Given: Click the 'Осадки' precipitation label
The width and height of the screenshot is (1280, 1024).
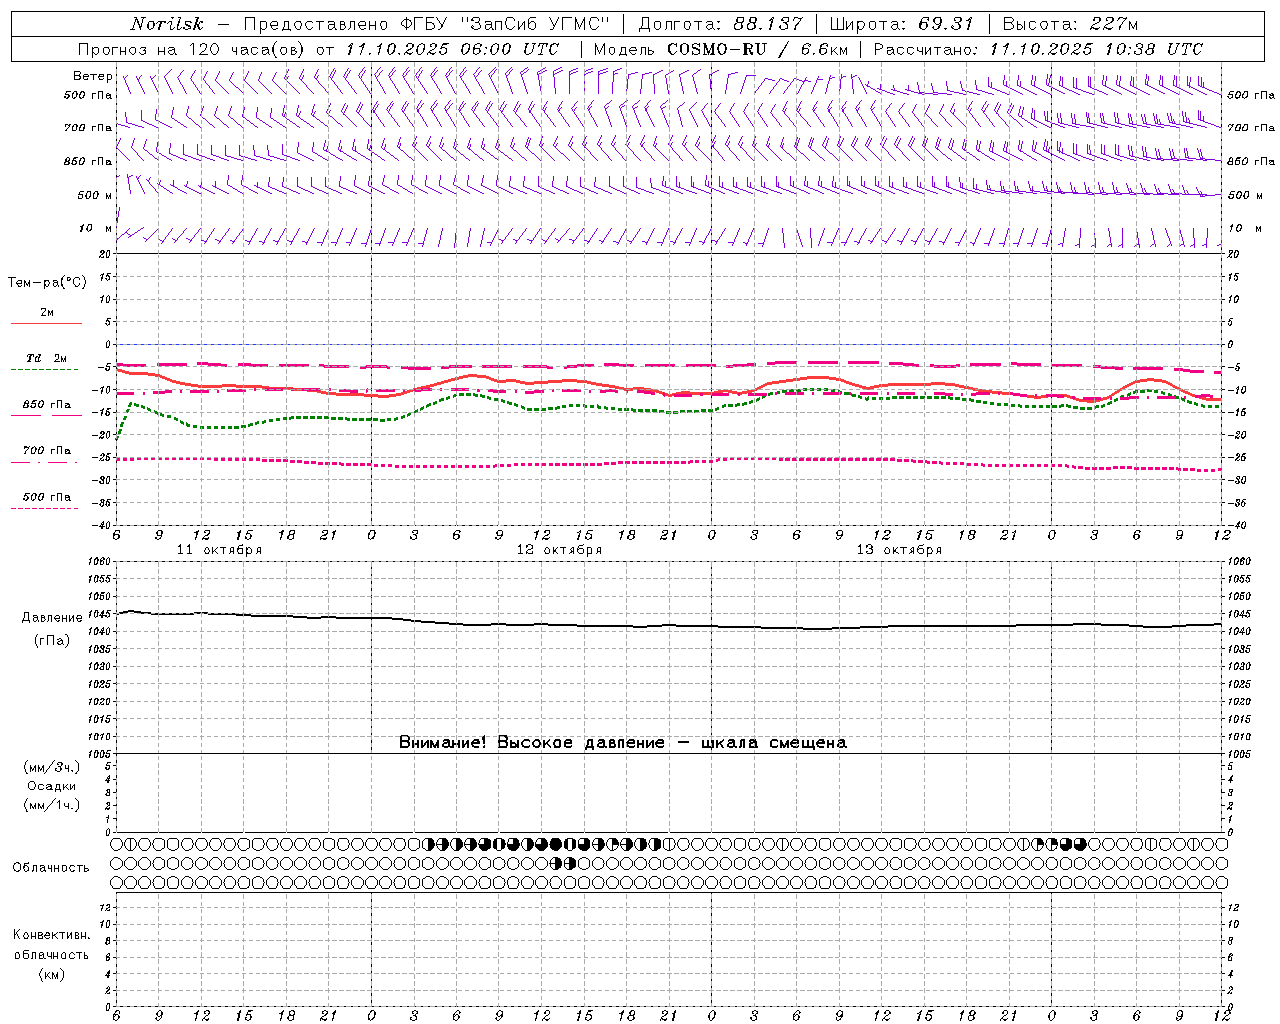Looking at the screenshot, I should [x=52, y=786].
